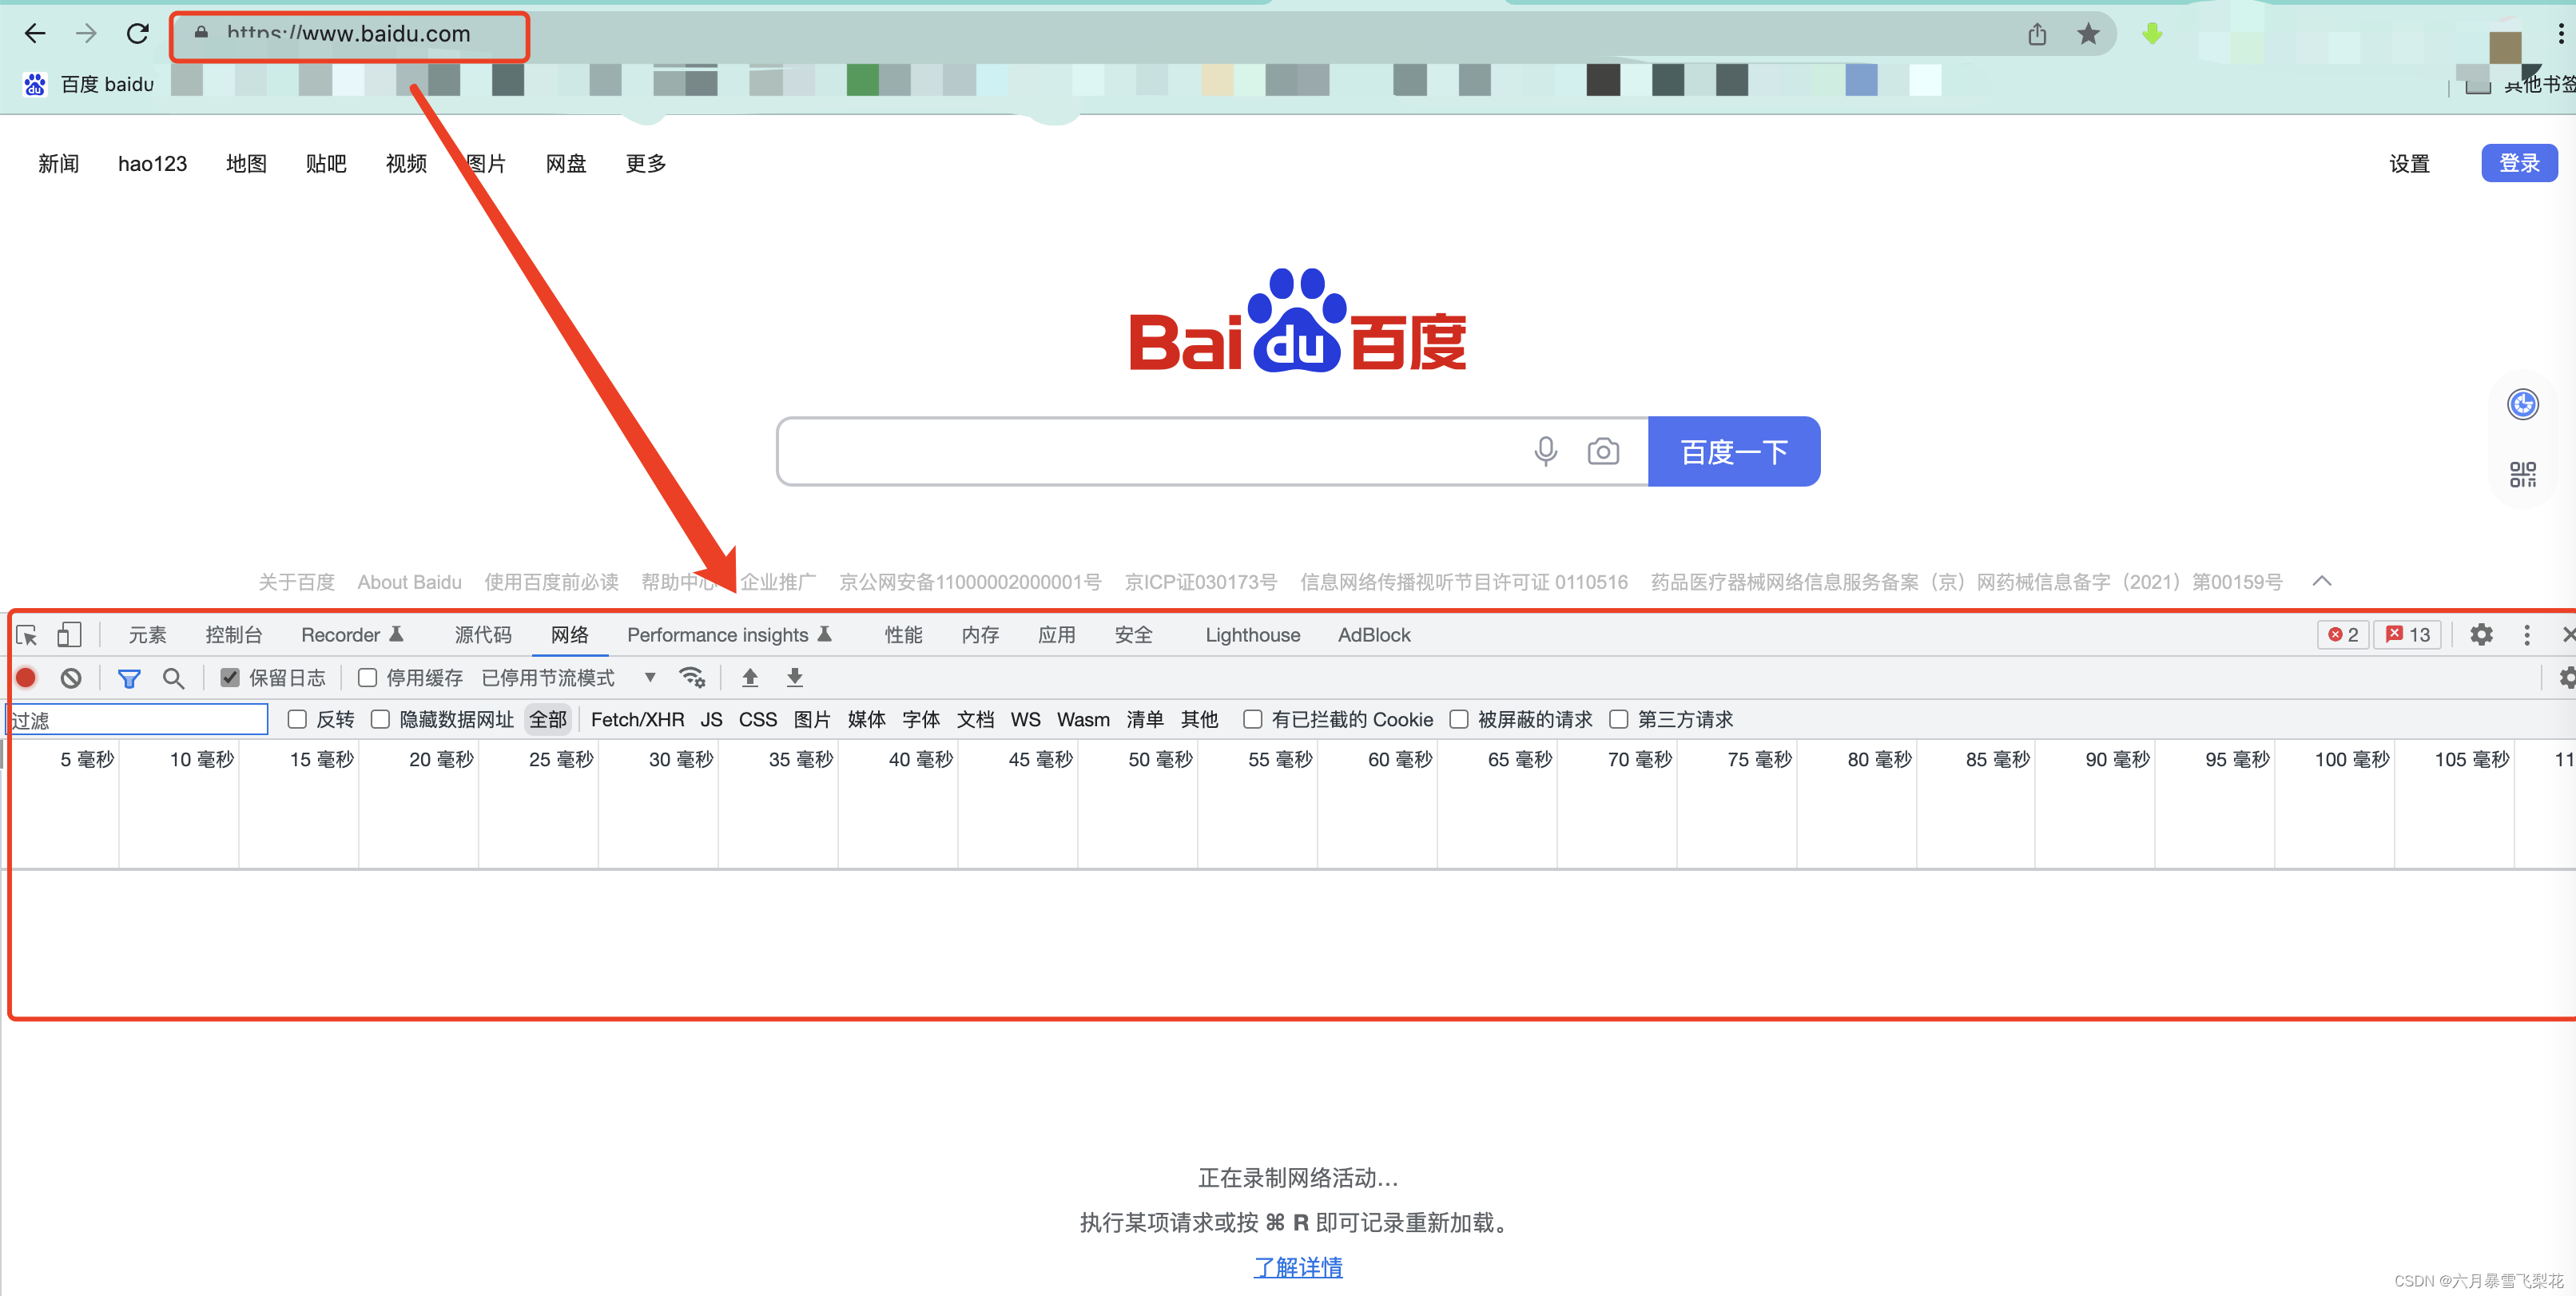Open the QR code icon on right sidebar
2576x1296 pixels.
[x=2522, y=474]
